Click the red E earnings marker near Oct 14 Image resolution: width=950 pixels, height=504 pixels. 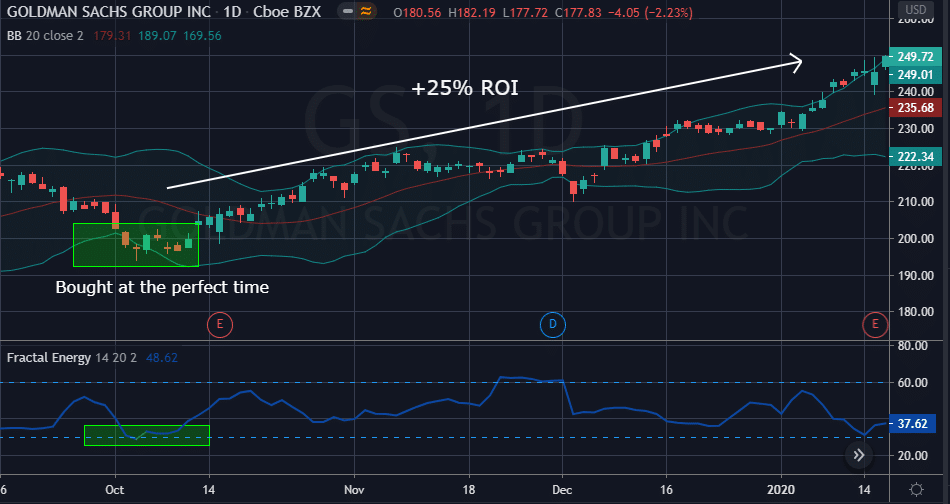coord(220,325)
